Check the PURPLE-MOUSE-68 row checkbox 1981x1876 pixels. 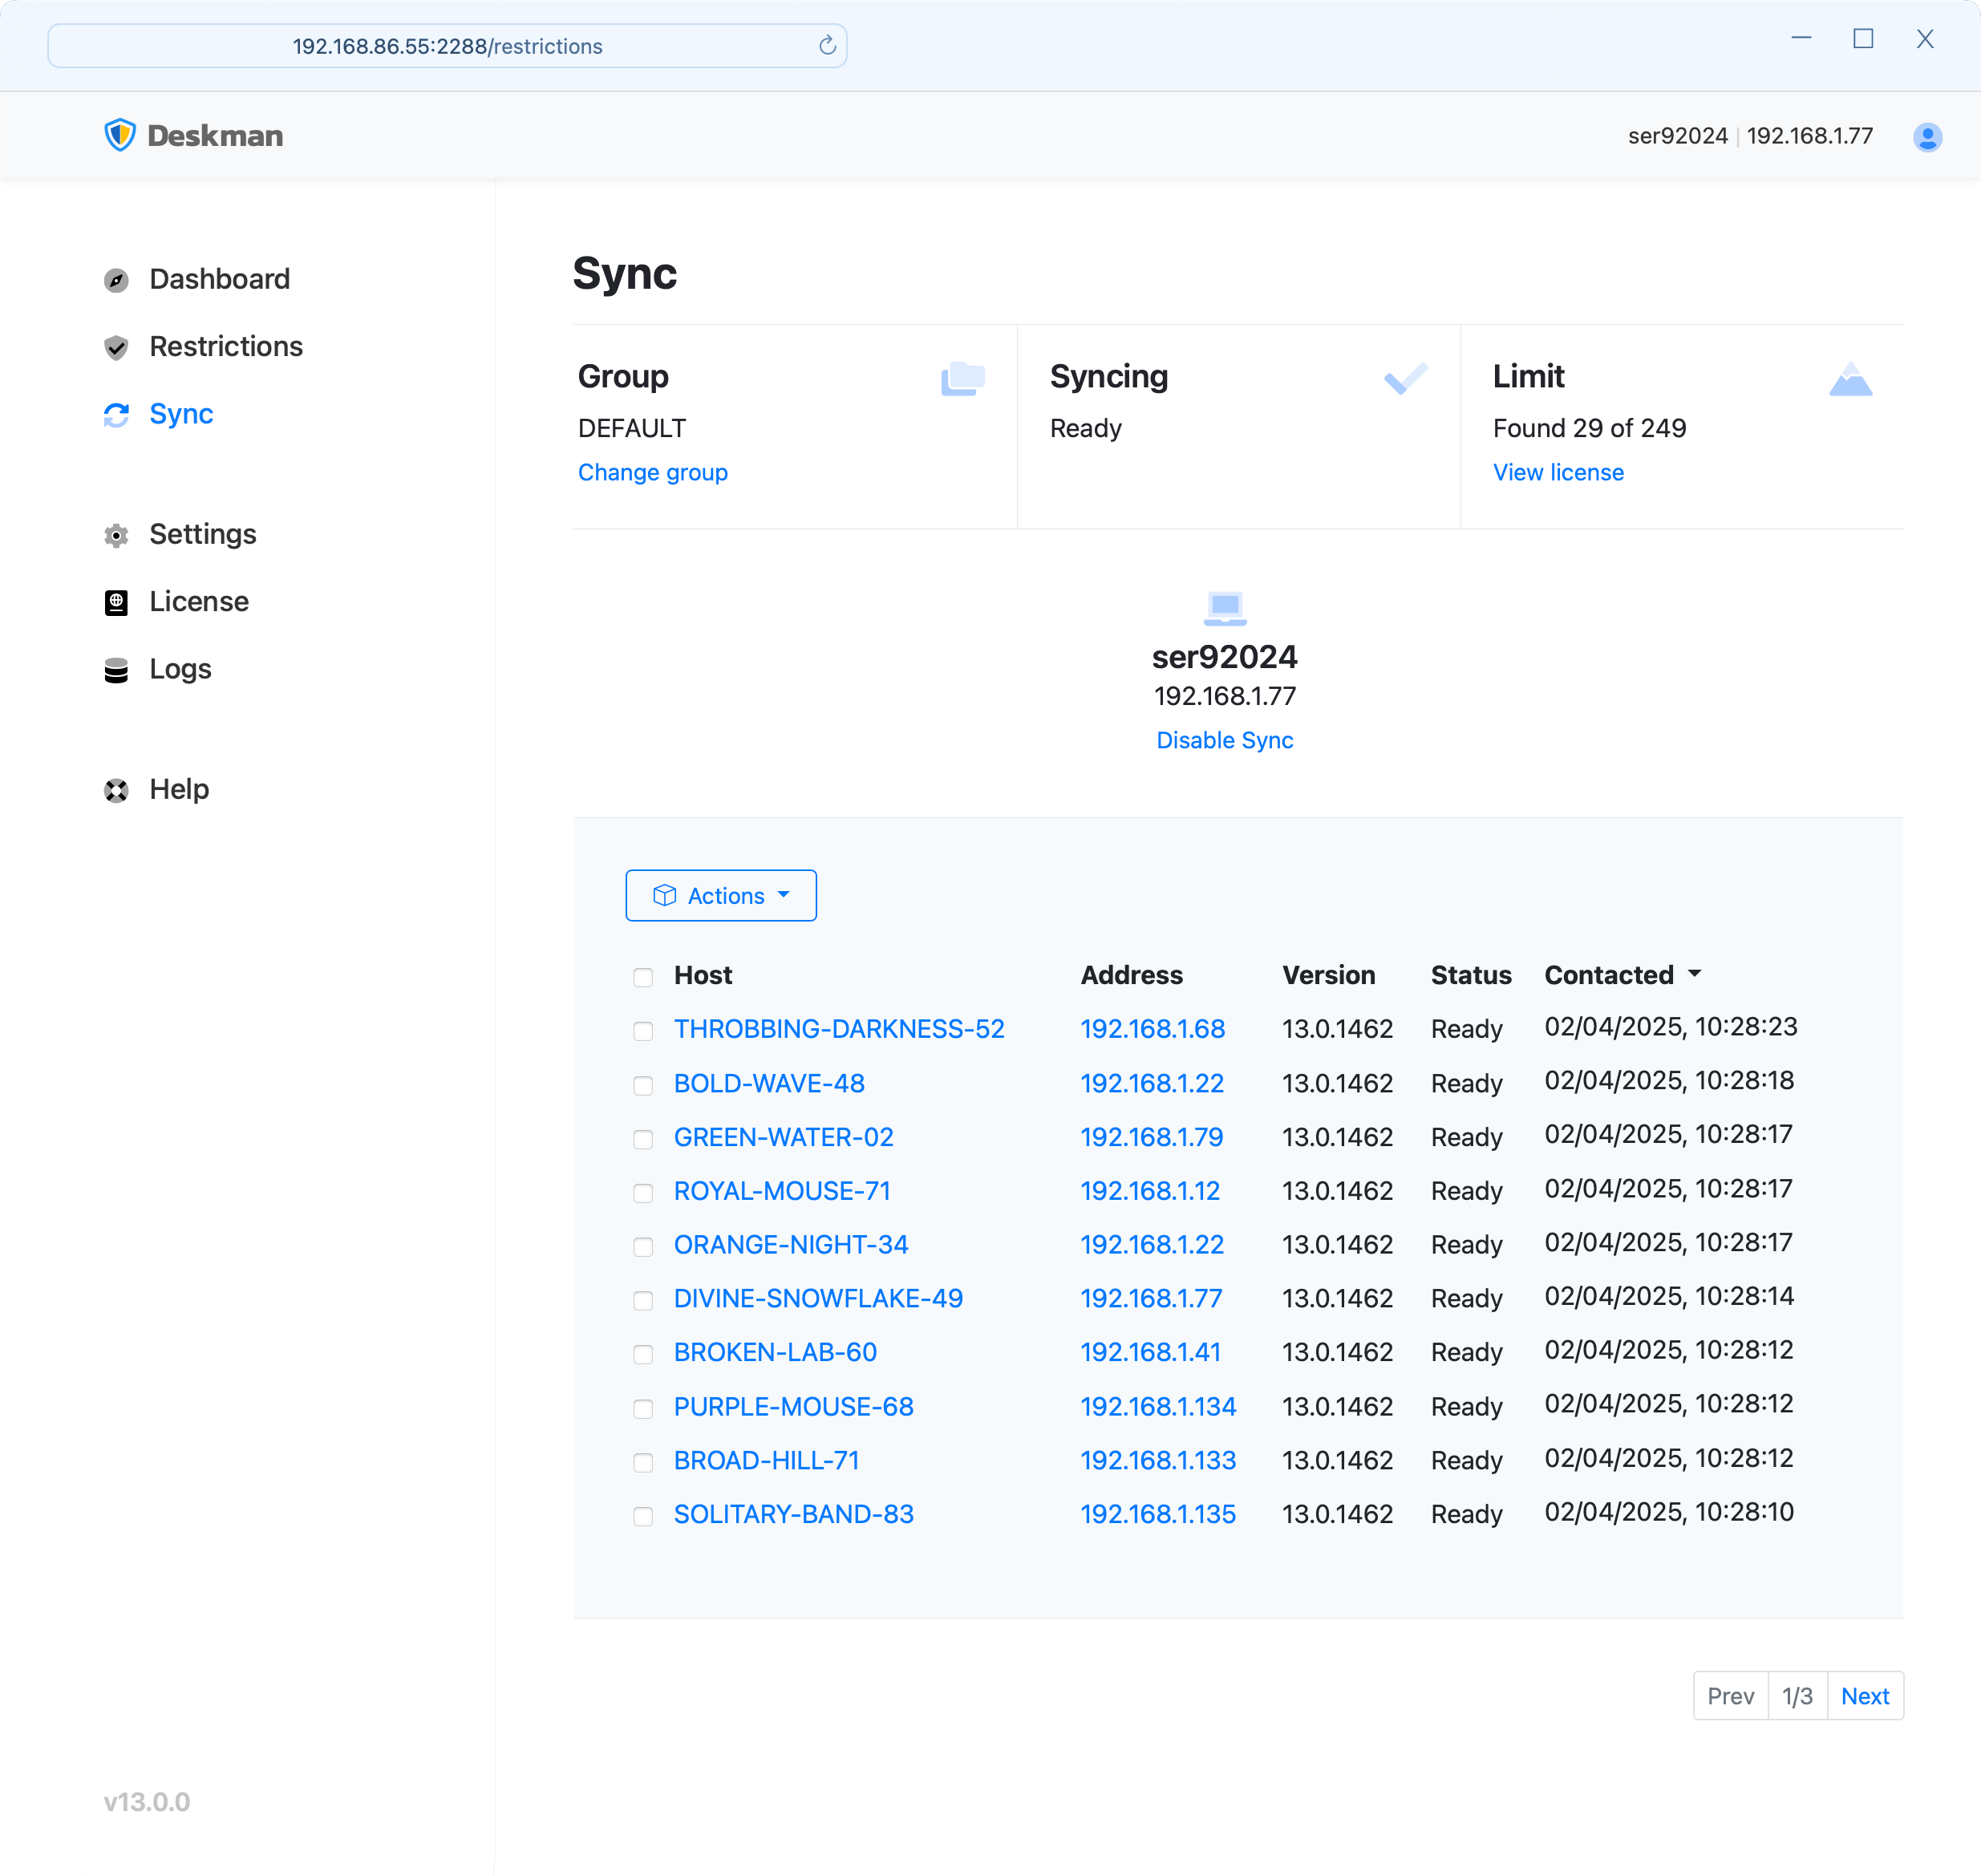pyautogui.click(x=643, y=1408)
